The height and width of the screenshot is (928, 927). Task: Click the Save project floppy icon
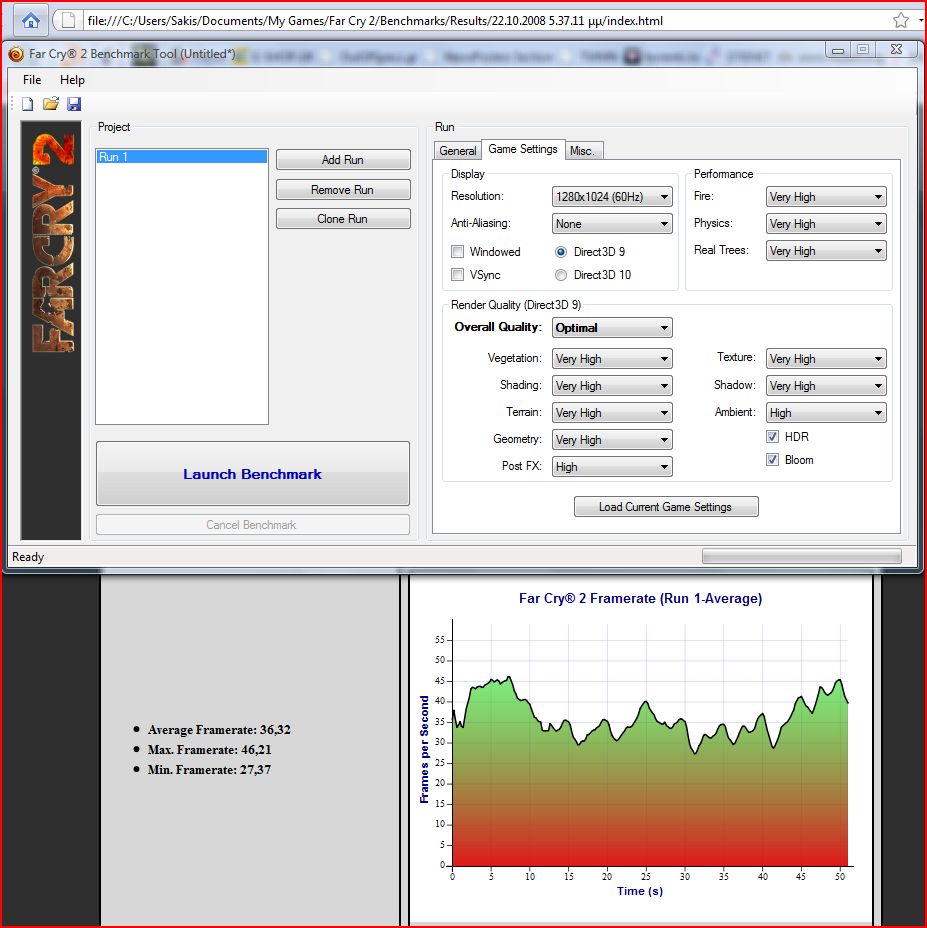click(74, 104)
